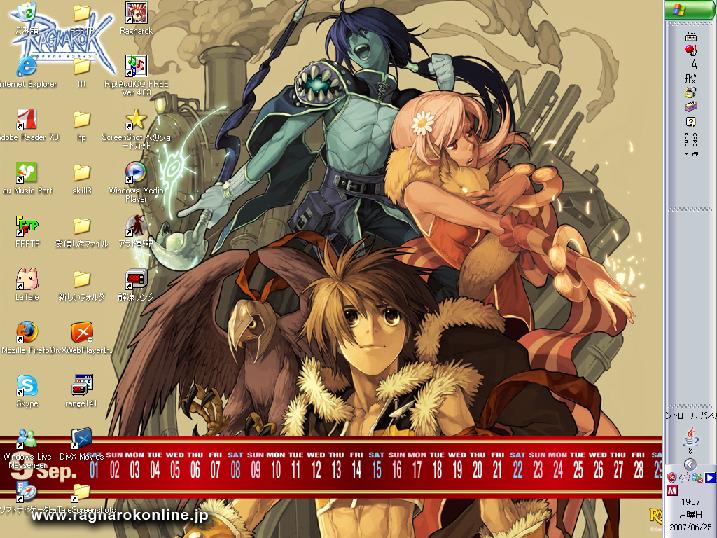Select the folder labeled hp
717x538 pixels.
point(82,126)
